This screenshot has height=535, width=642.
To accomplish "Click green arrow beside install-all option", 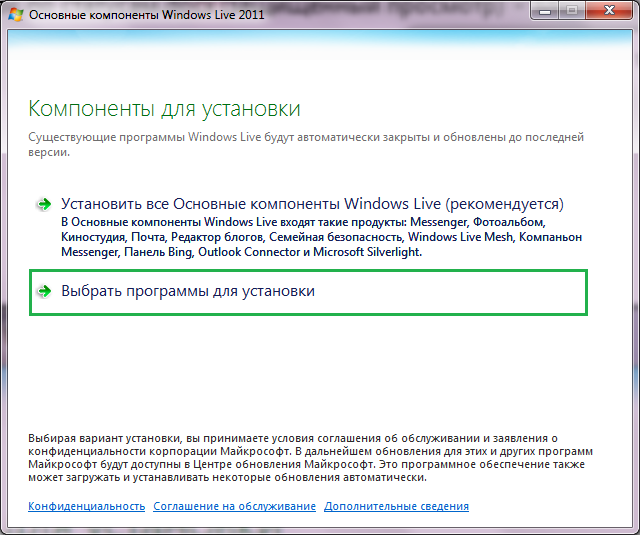I will coord(44,204).
